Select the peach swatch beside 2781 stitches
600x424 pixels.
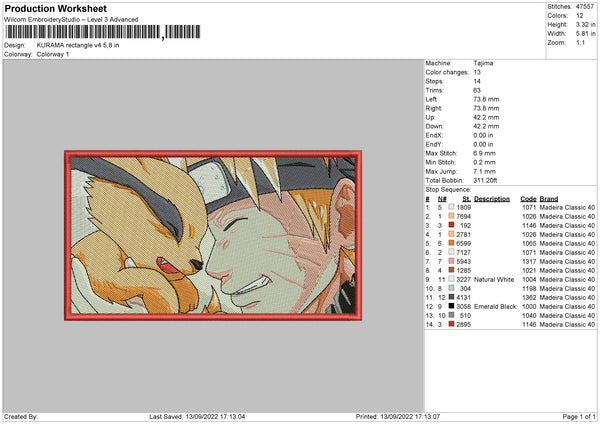point(452,234)
